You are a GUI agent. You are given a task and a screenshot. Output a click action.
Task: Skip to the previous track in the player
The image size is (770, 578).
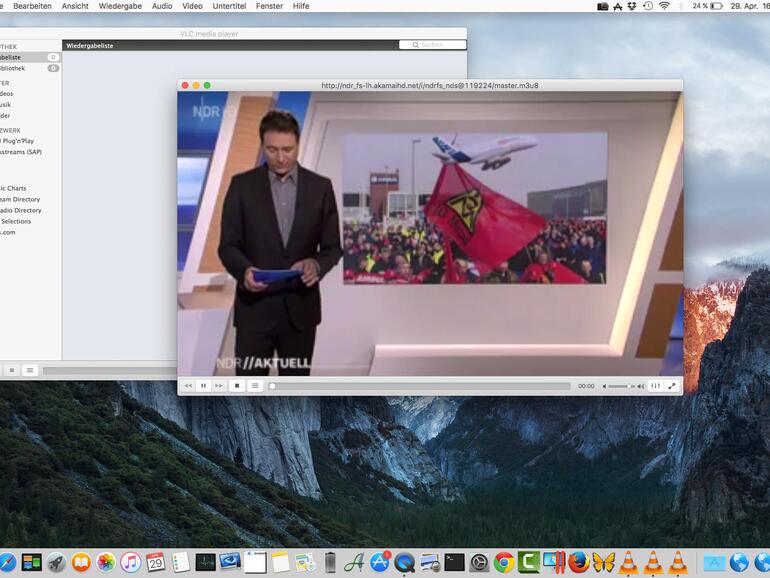point(188,386)
